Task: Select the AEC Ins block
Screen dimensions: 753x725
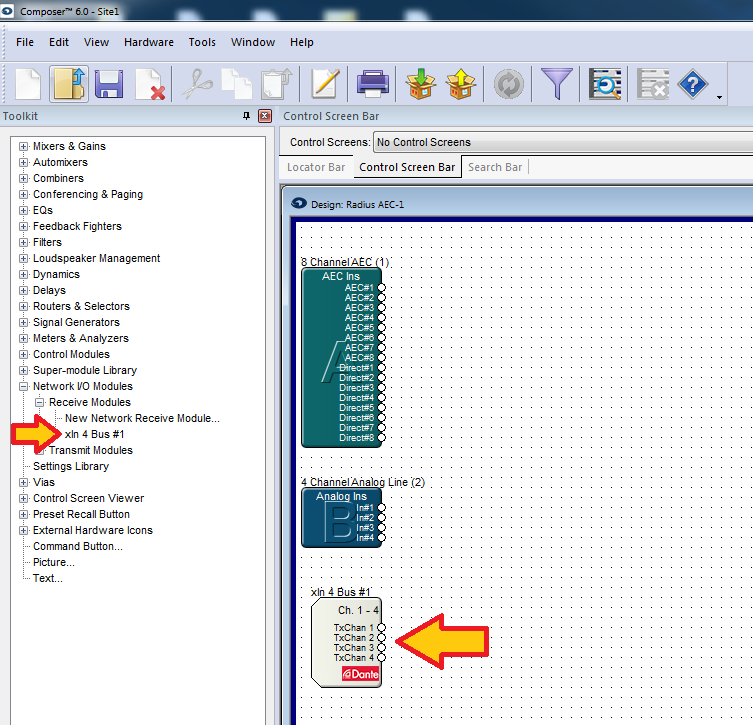Action: pos(341,357)
